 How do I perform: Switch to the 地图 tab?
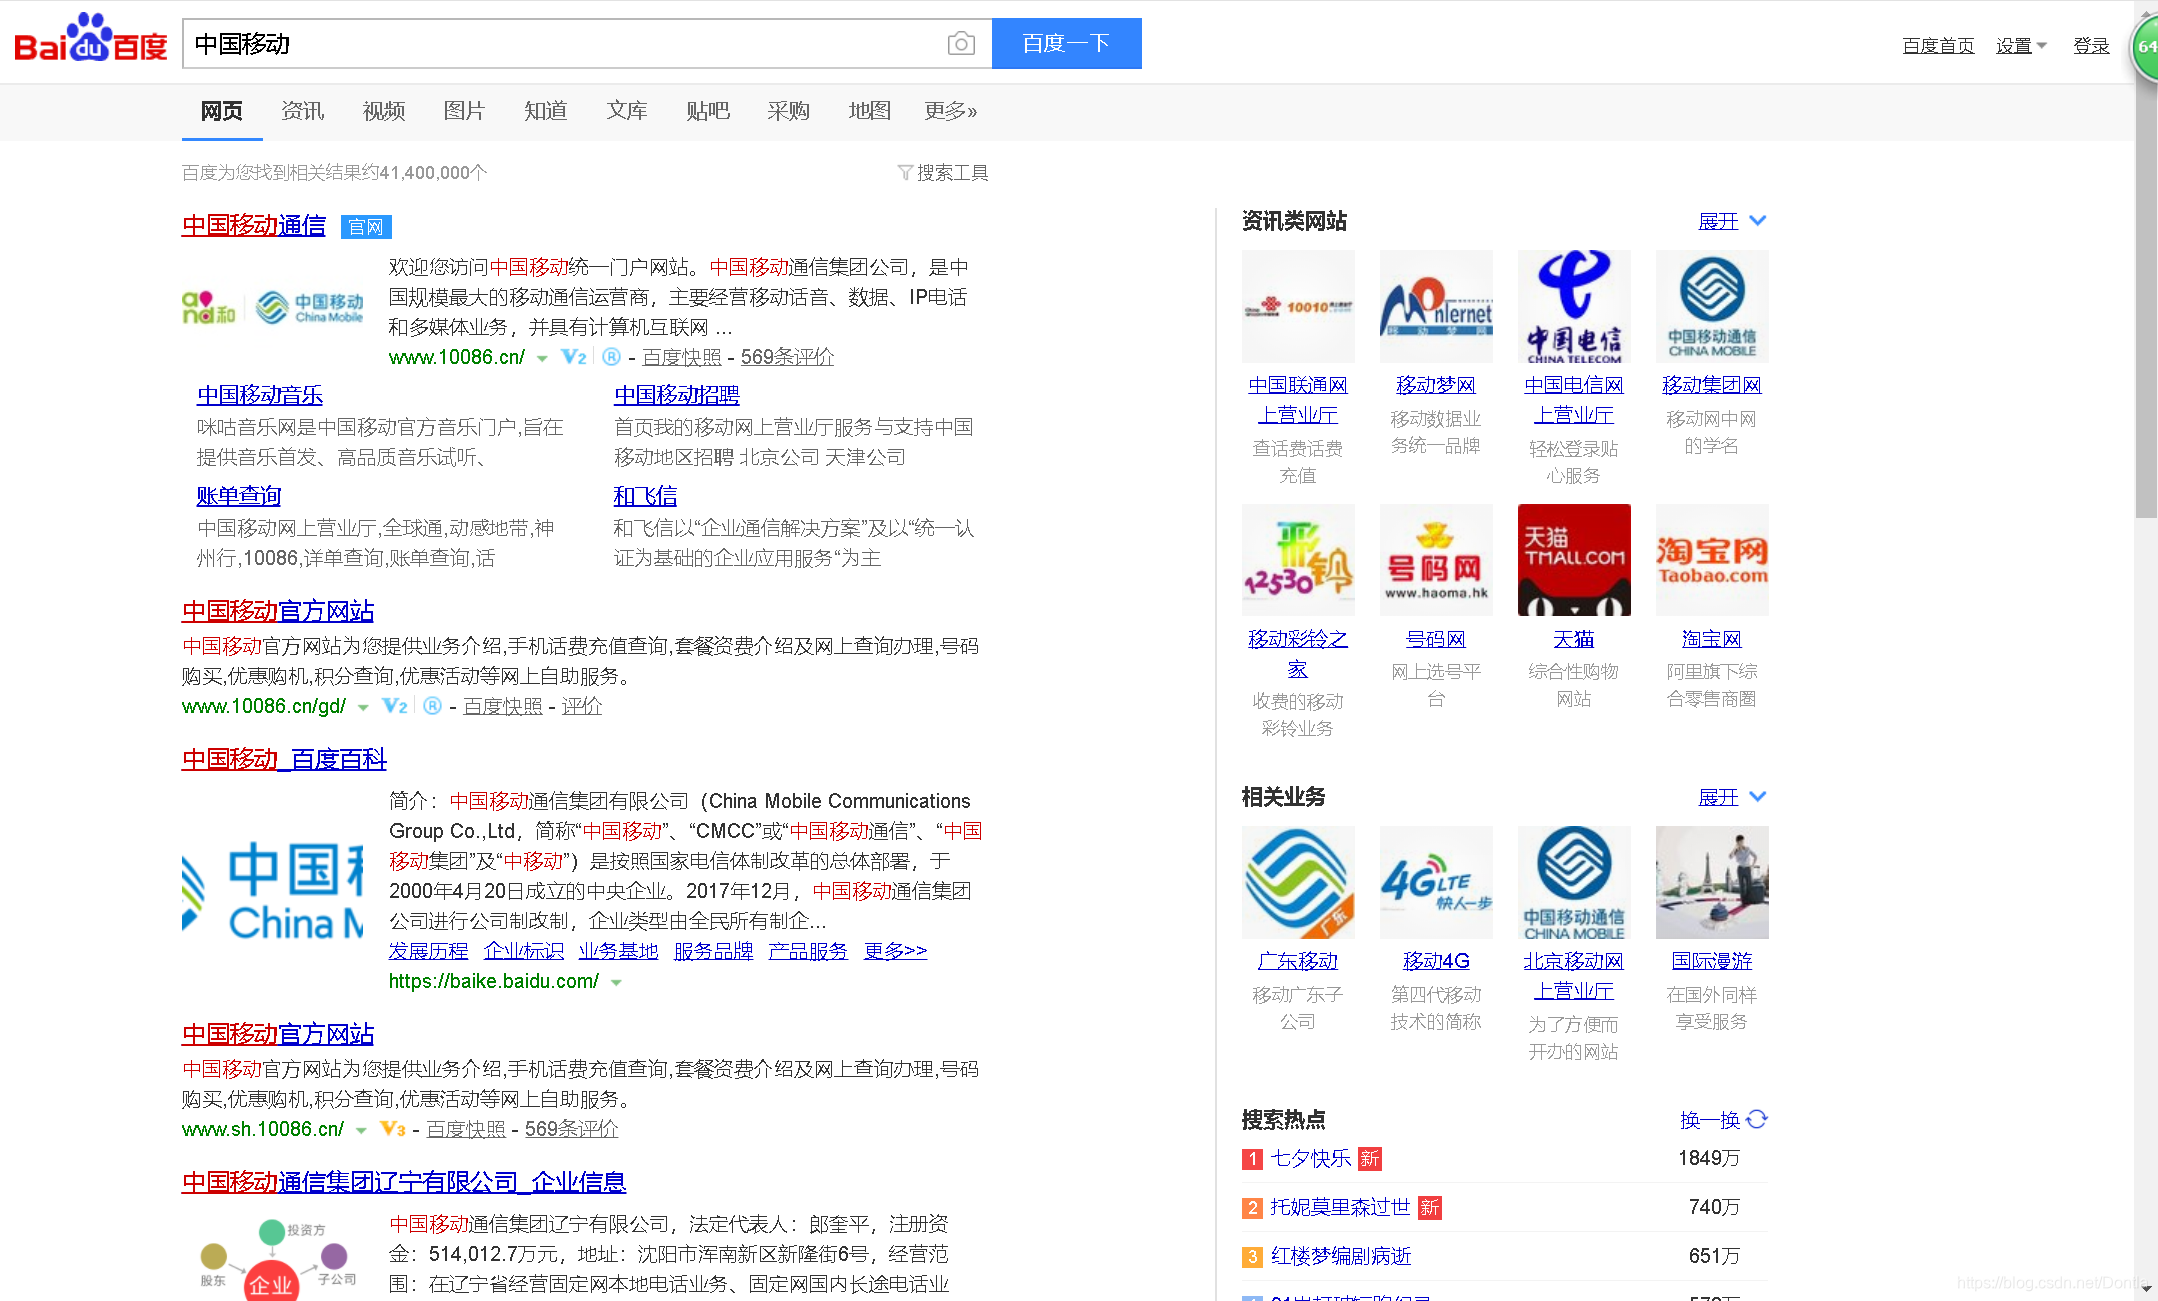[868, 111]
